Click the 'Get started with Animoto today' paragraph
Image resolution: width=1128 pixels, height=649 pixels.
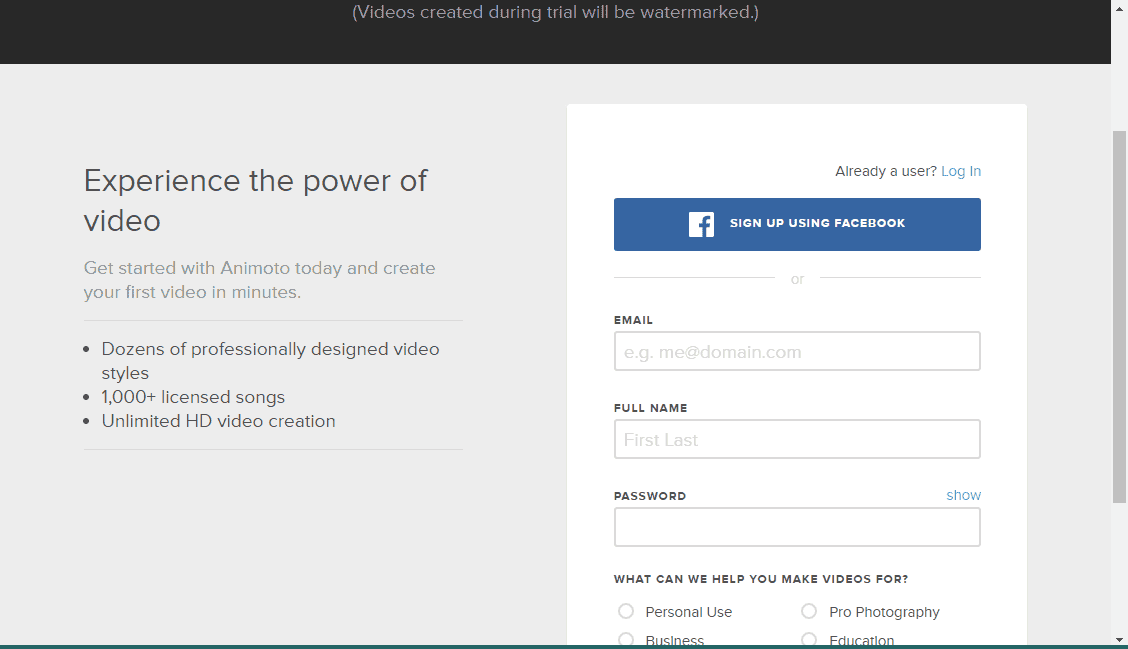pos(259,280)
